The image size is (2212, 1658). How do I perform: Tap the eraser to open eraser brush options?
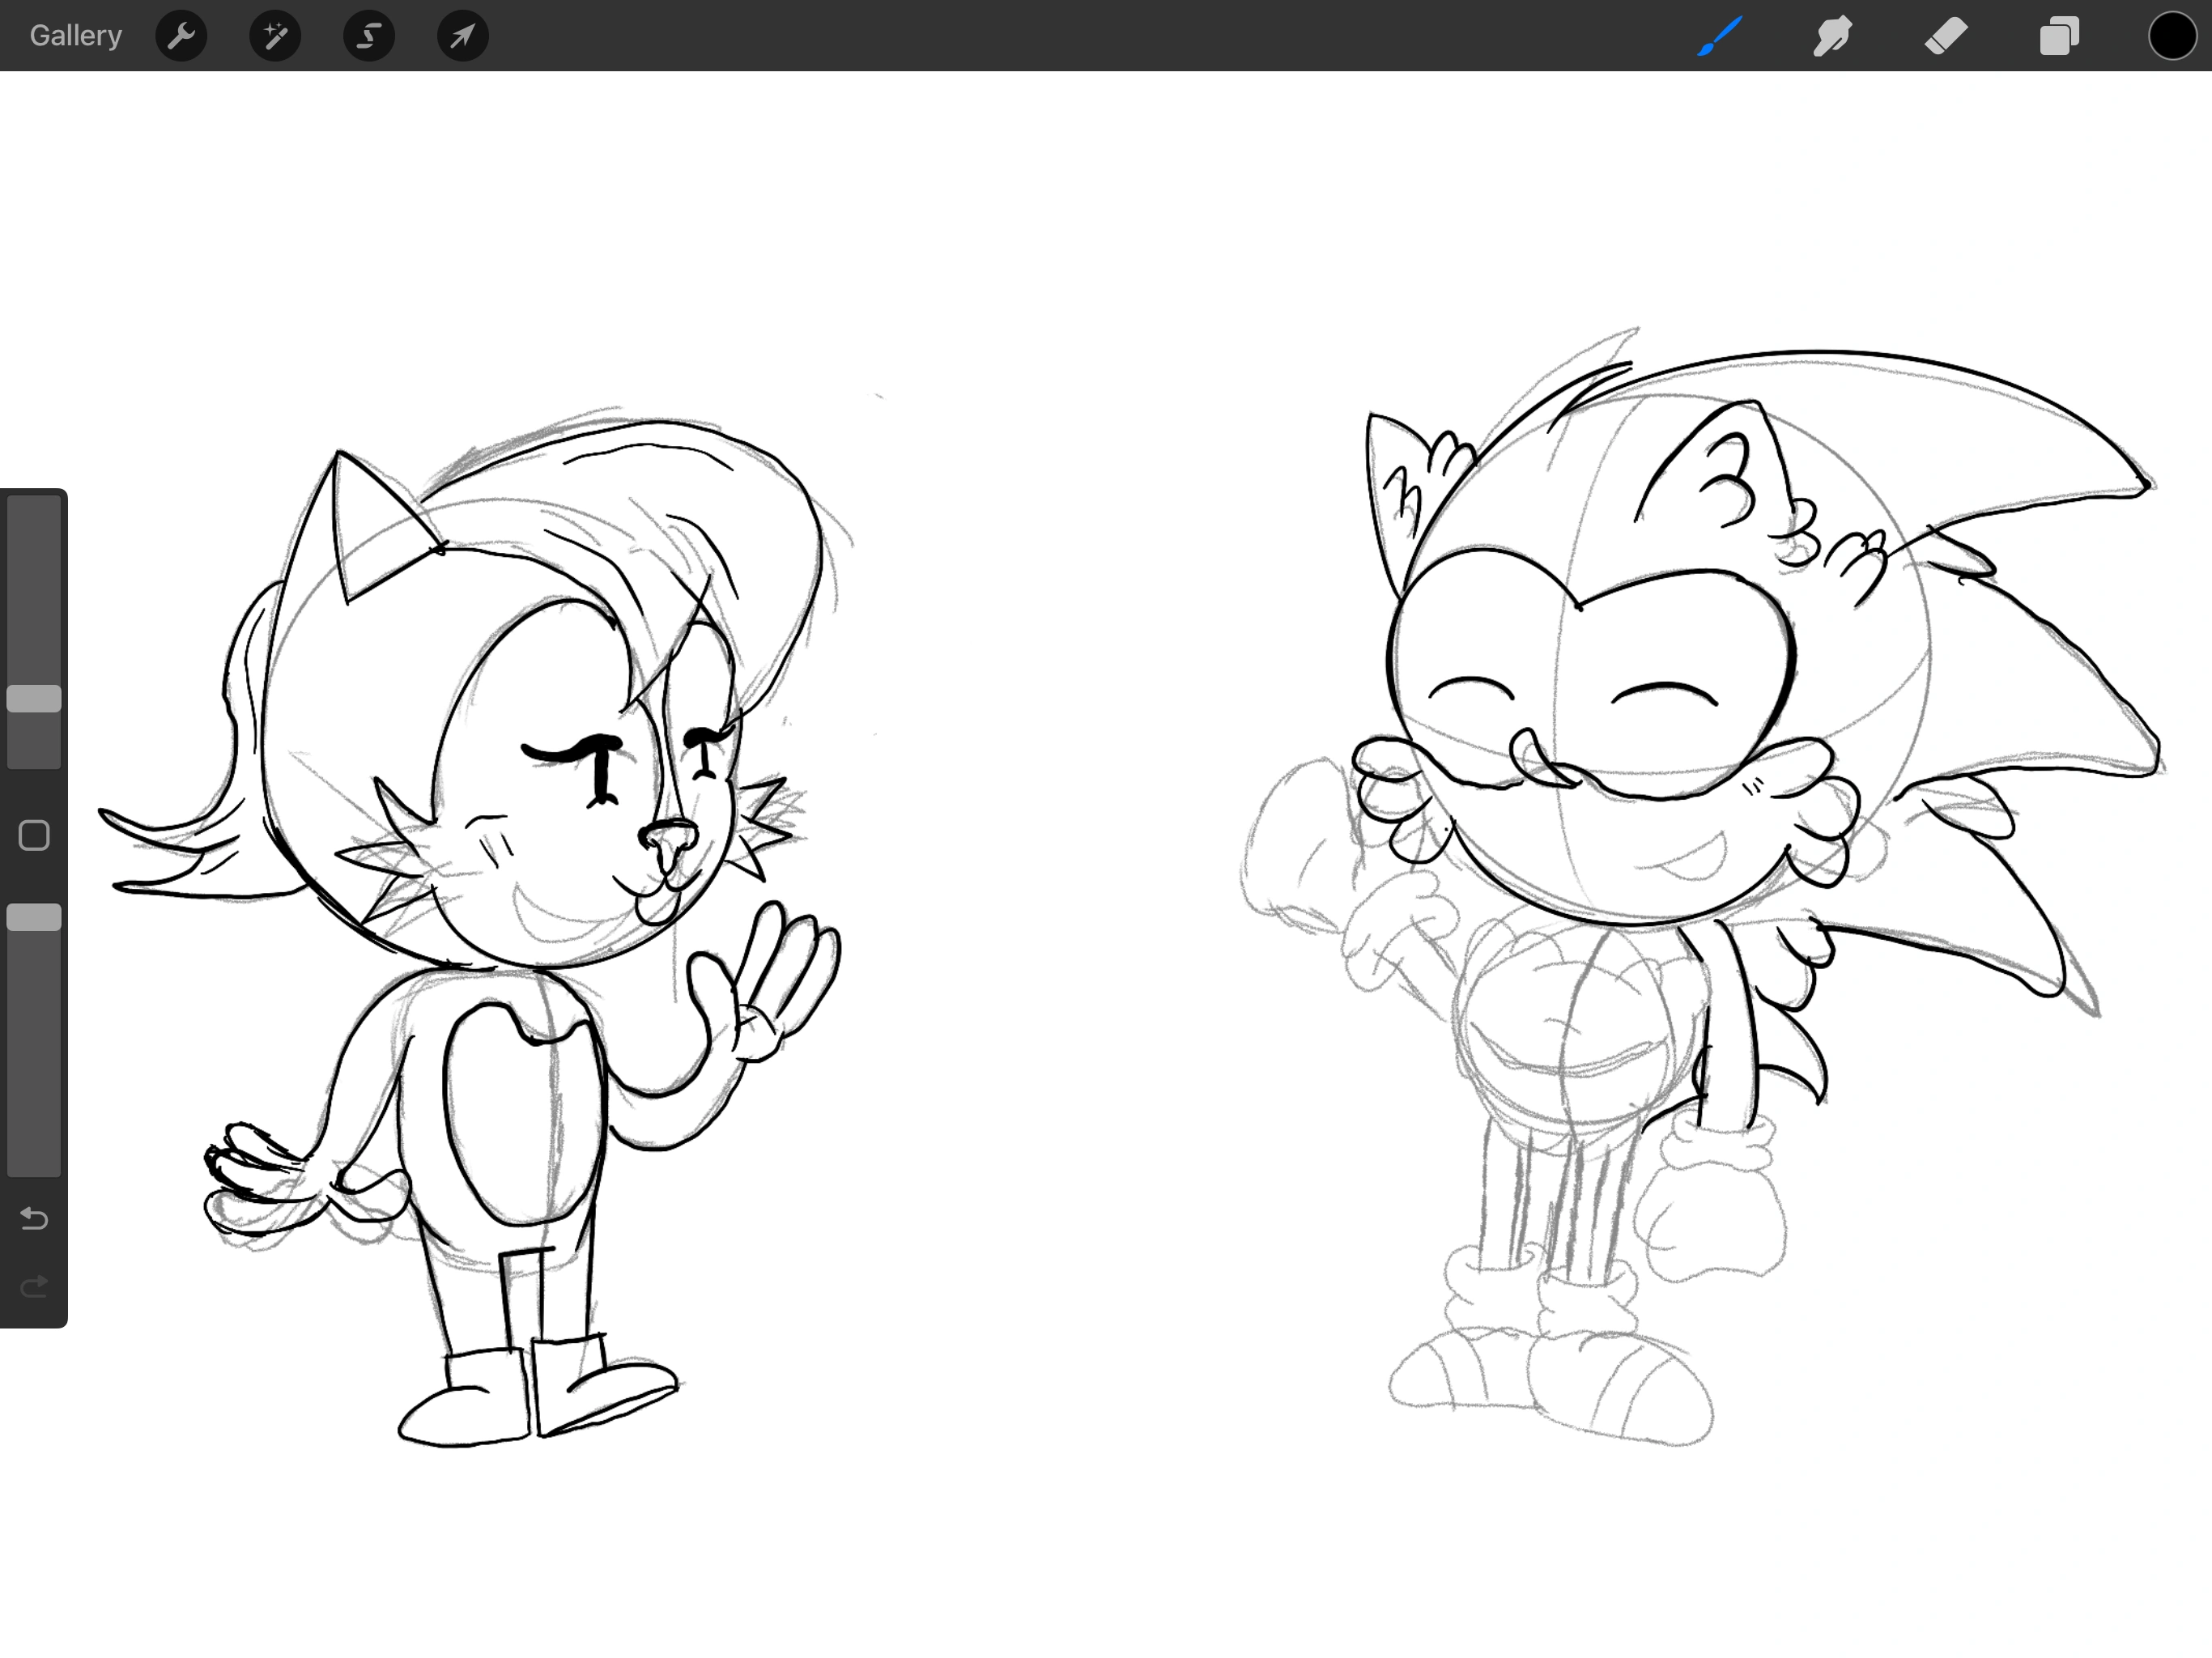tap(1946, 35)
